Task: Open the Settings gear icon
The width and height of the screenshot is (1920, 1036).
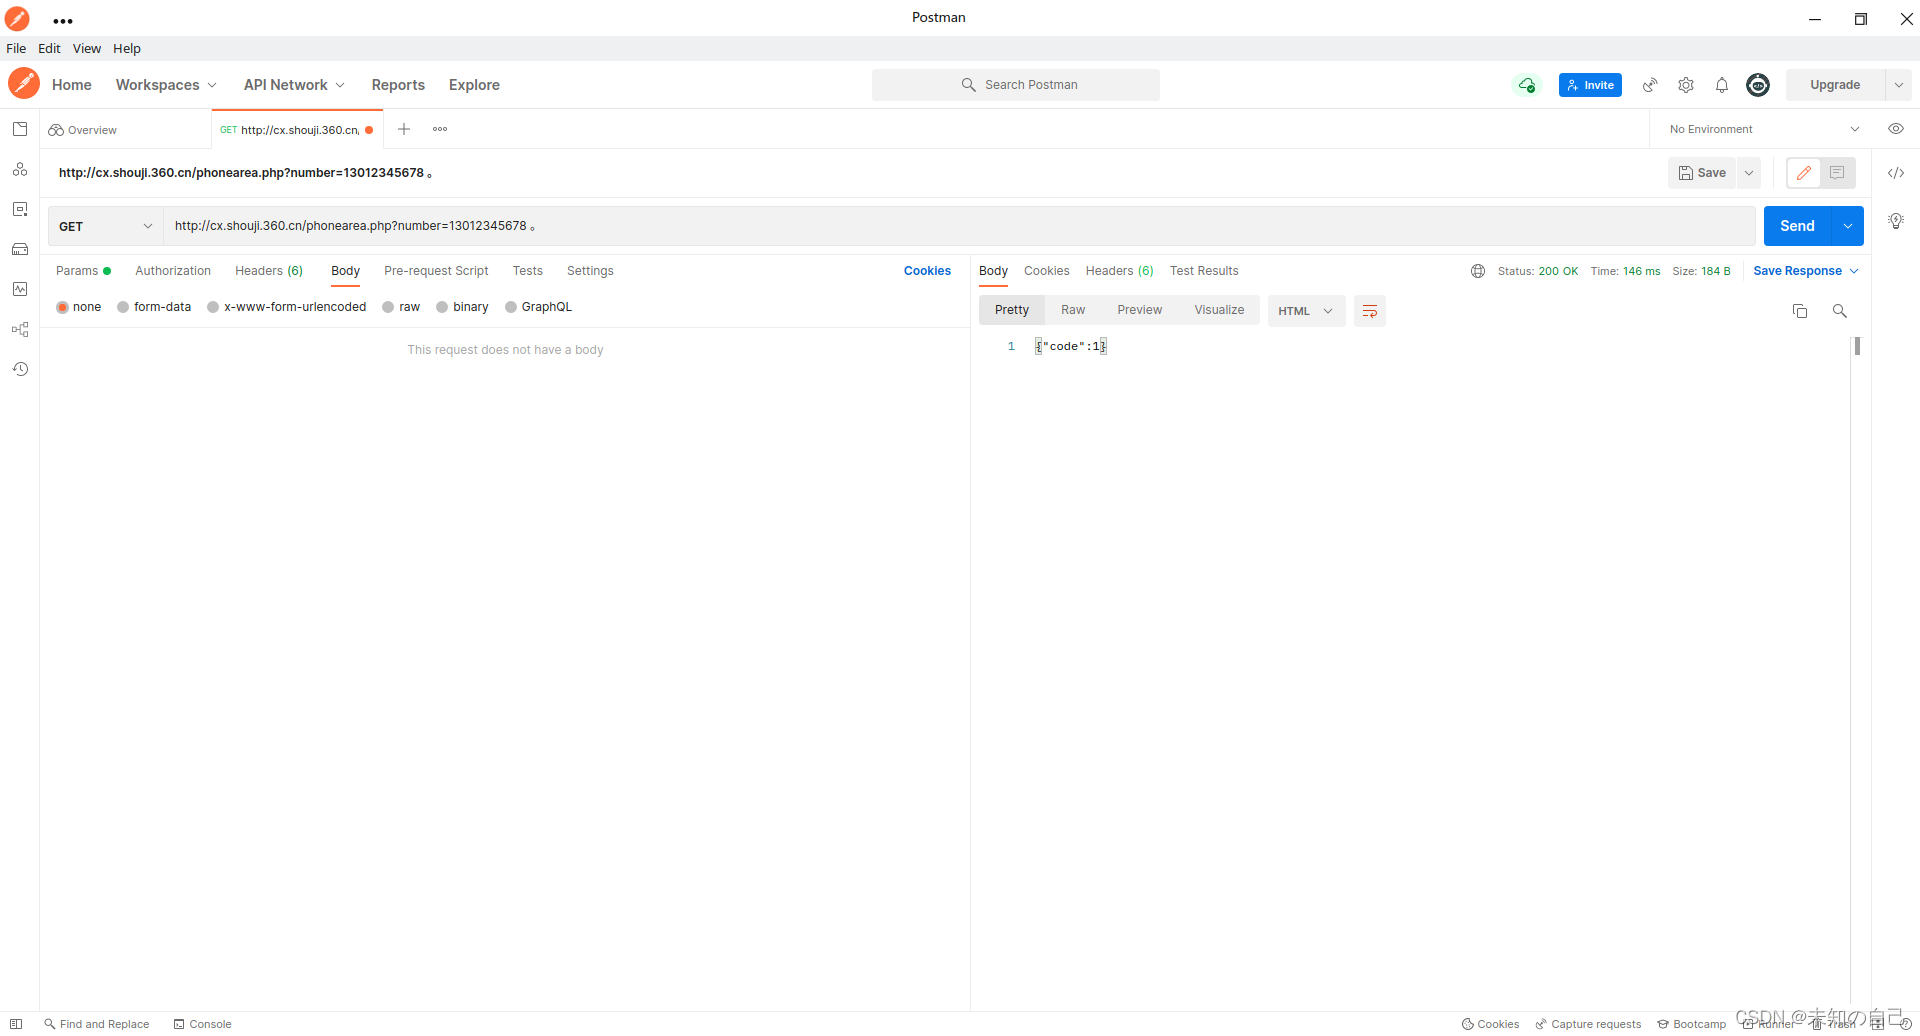Action: pos(1686,85)
